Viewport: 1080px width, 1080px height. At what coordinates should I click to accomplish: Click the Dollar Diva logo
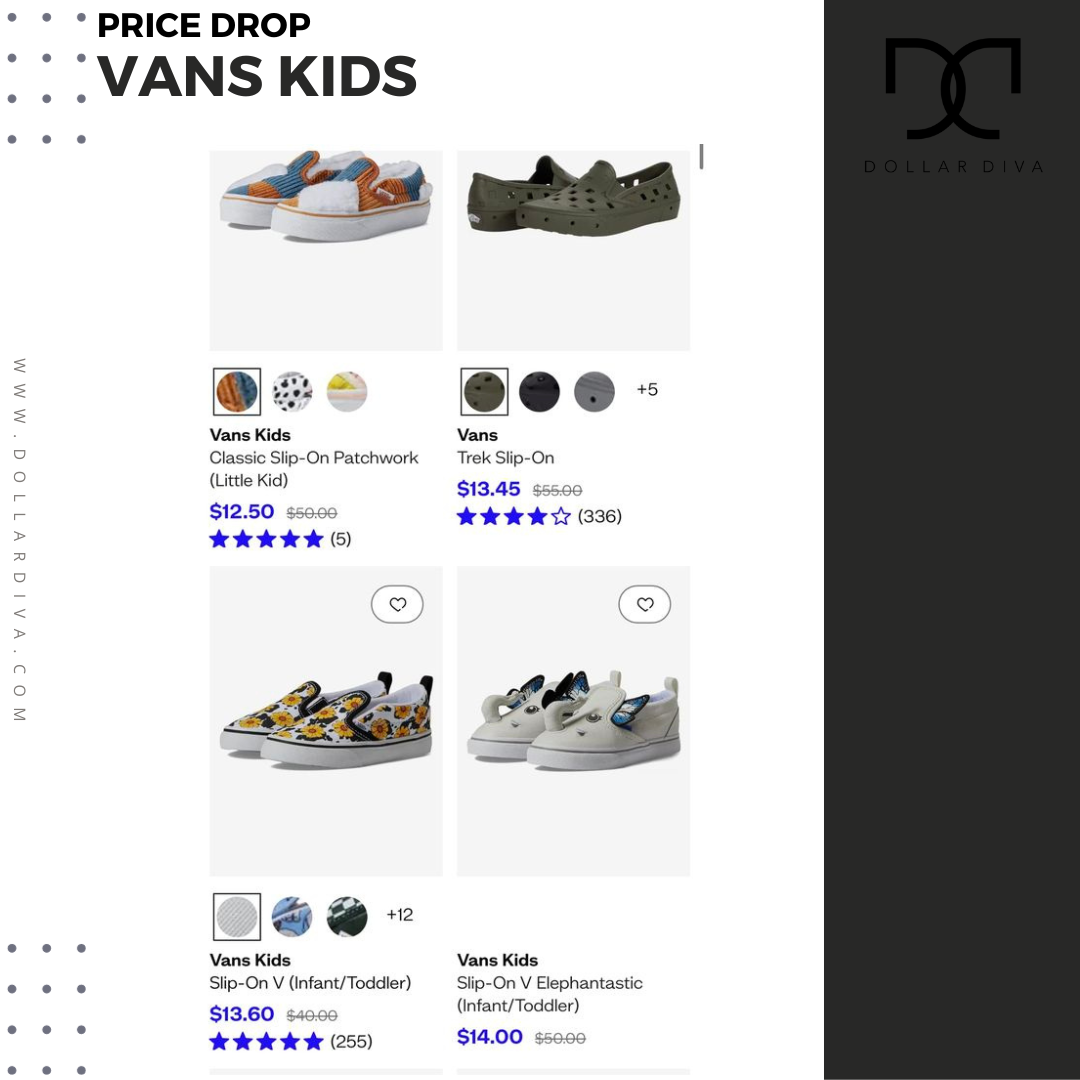pyautogui.click(x=953, y=105)
